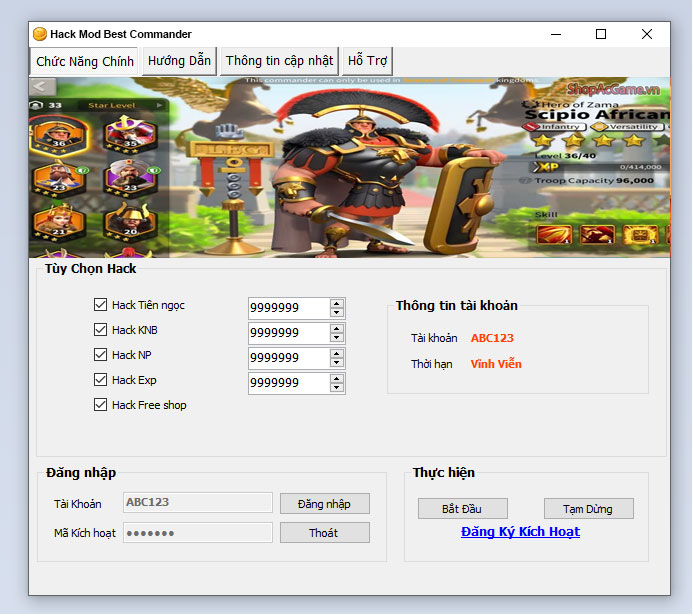Click the Infantry specialty tag
Screen dimensions: 693x616
pos(555,127)
